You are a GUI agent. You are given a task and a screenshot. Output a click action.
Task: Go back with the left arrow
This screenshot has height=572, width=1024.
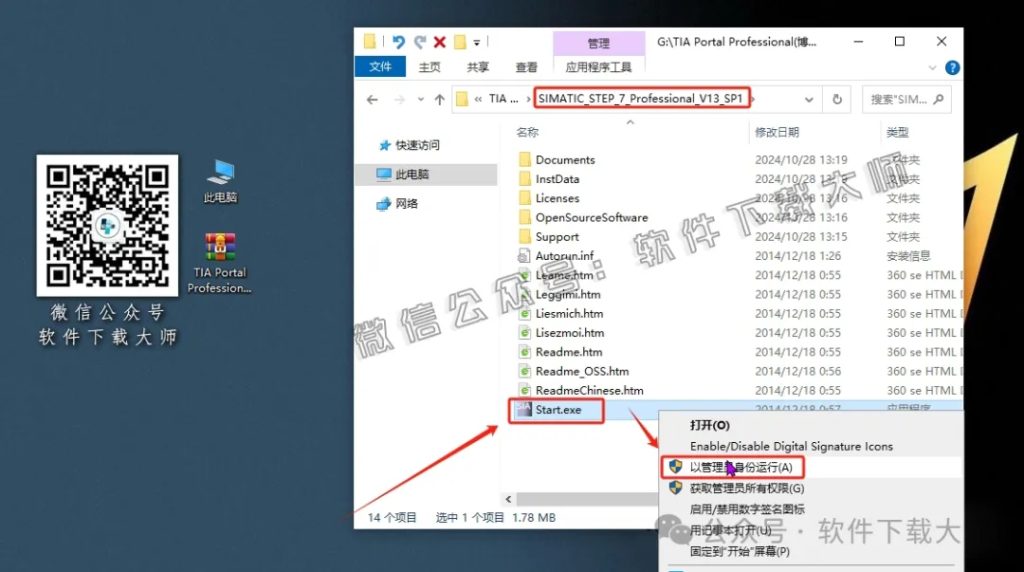pyautogui.click(x=372, y=99)
